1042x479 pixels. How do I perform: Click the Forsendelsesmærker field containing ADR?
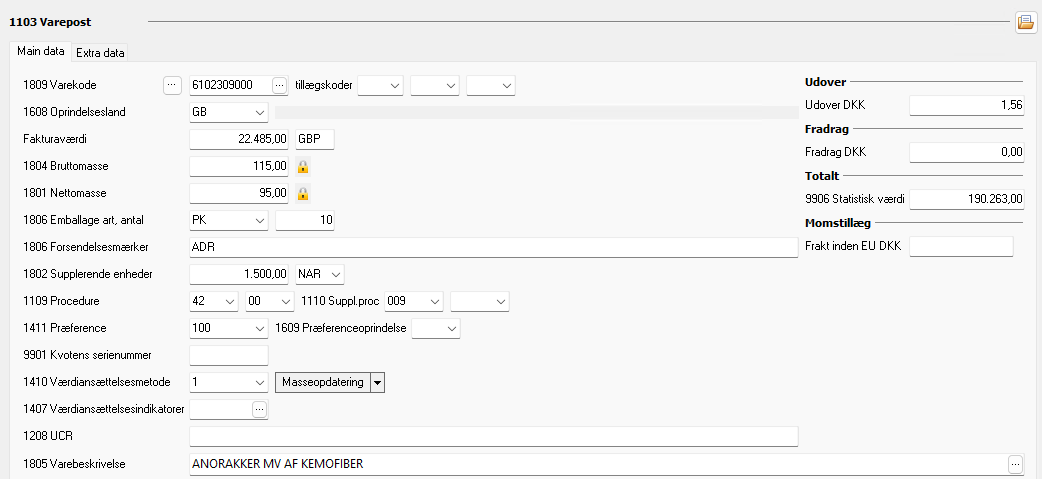pyautogui.click(x=492, y=247)
